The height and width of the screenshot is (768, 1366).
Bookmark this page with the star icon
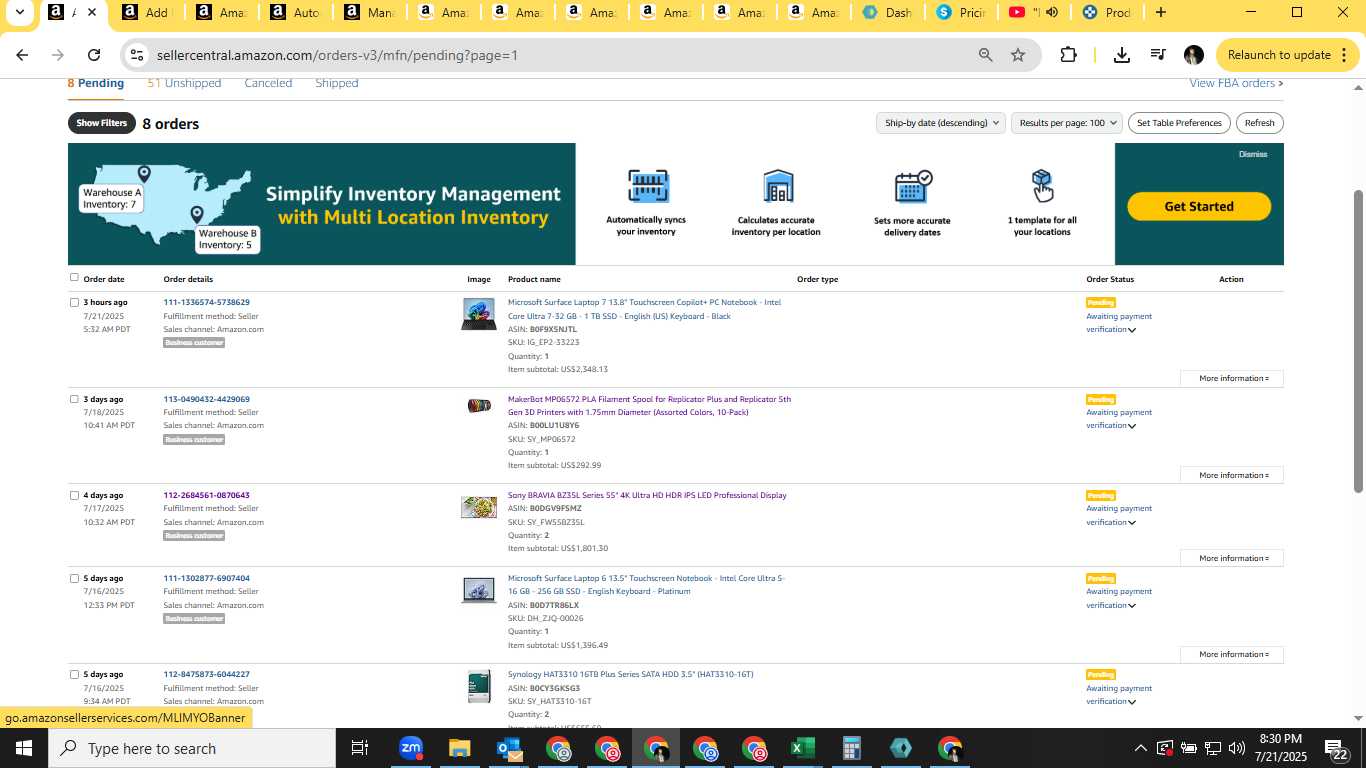(1018, 55)
